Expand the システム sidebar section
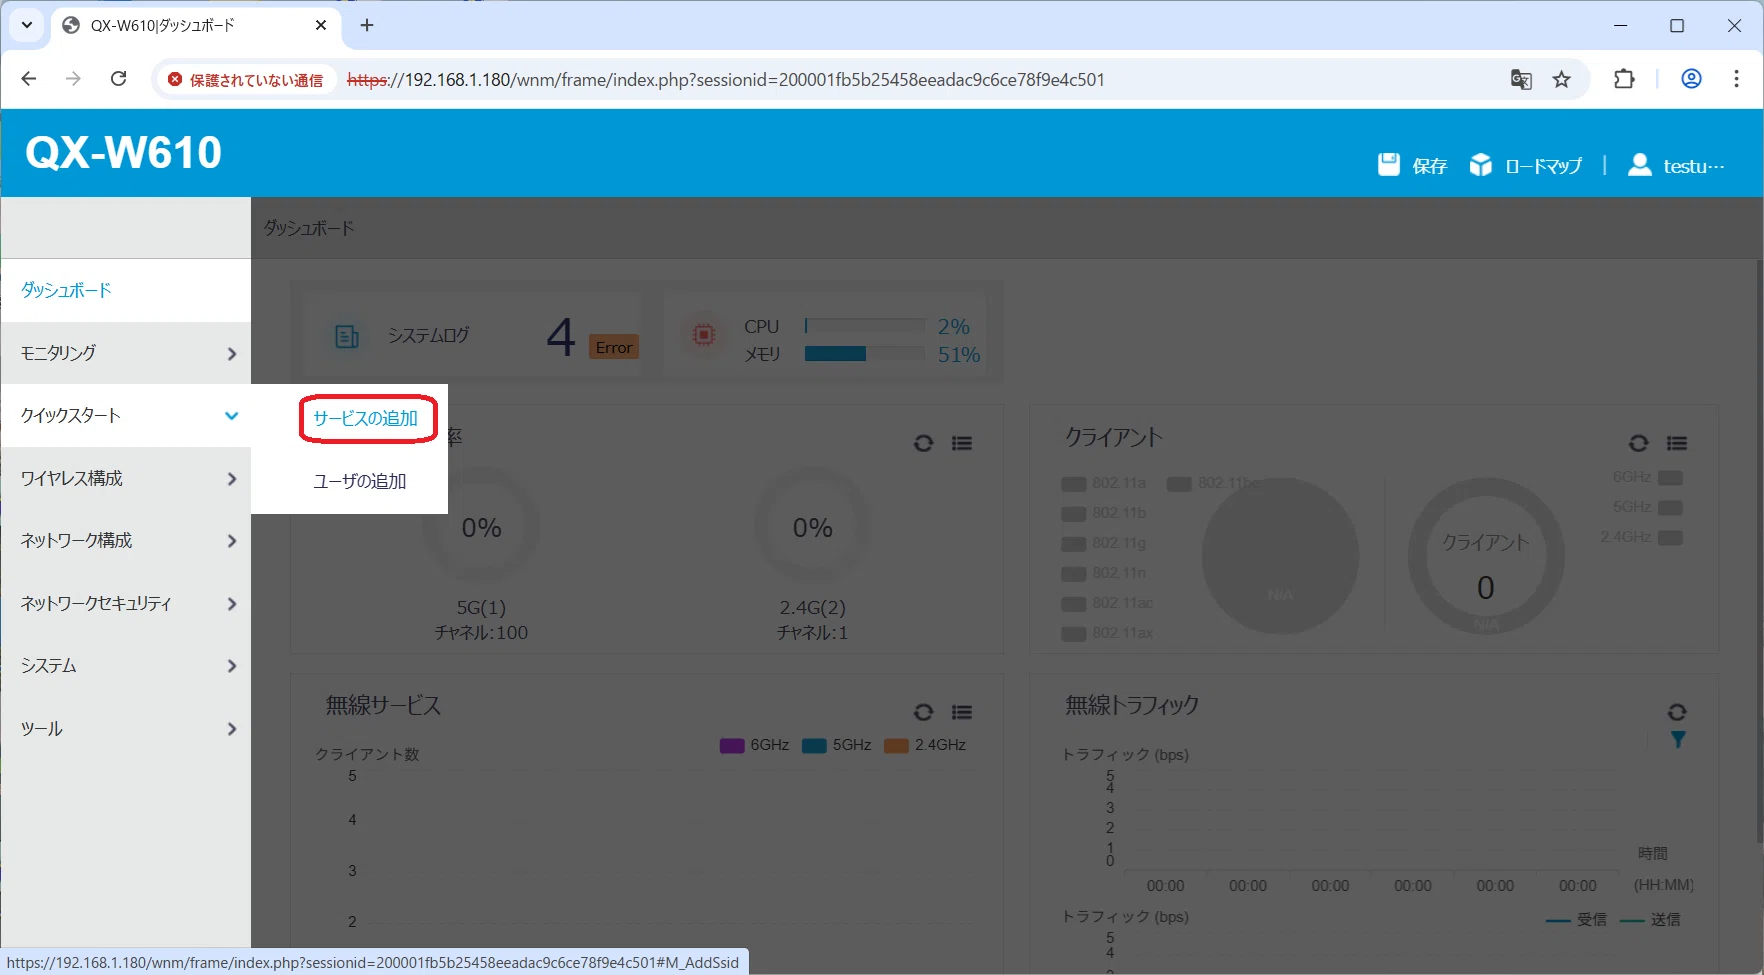This screenshot has width=1764, height=975. pos(126,665)
